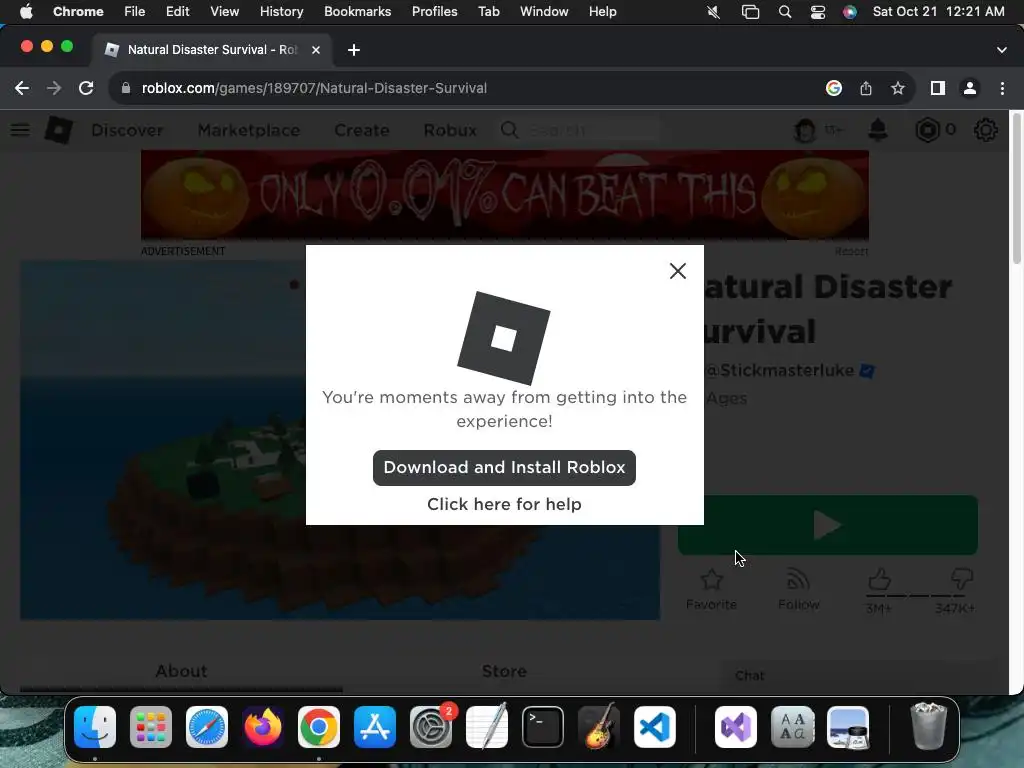Open Visual Studio Code from the Dock

point(655,727)
